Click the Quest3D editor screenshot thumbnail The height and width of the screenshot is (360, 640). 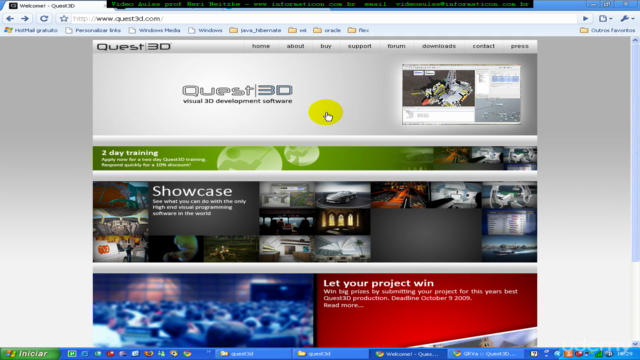[x=461, y=94]
